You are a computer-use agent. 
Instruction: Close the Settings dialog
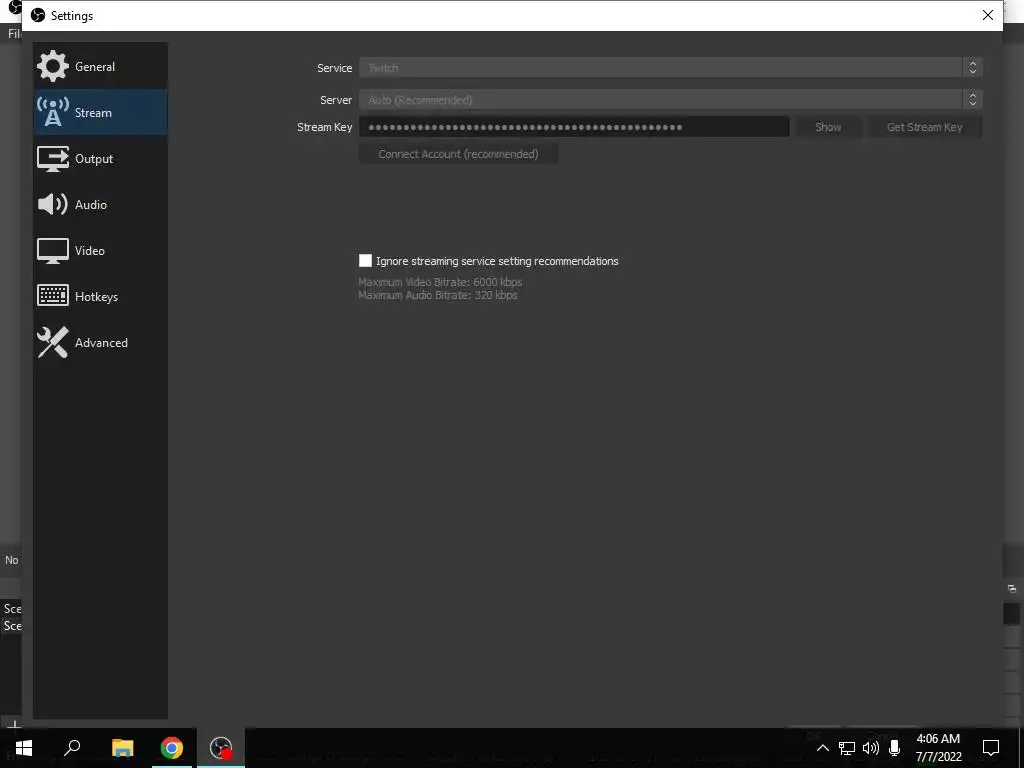click(987, 15)
